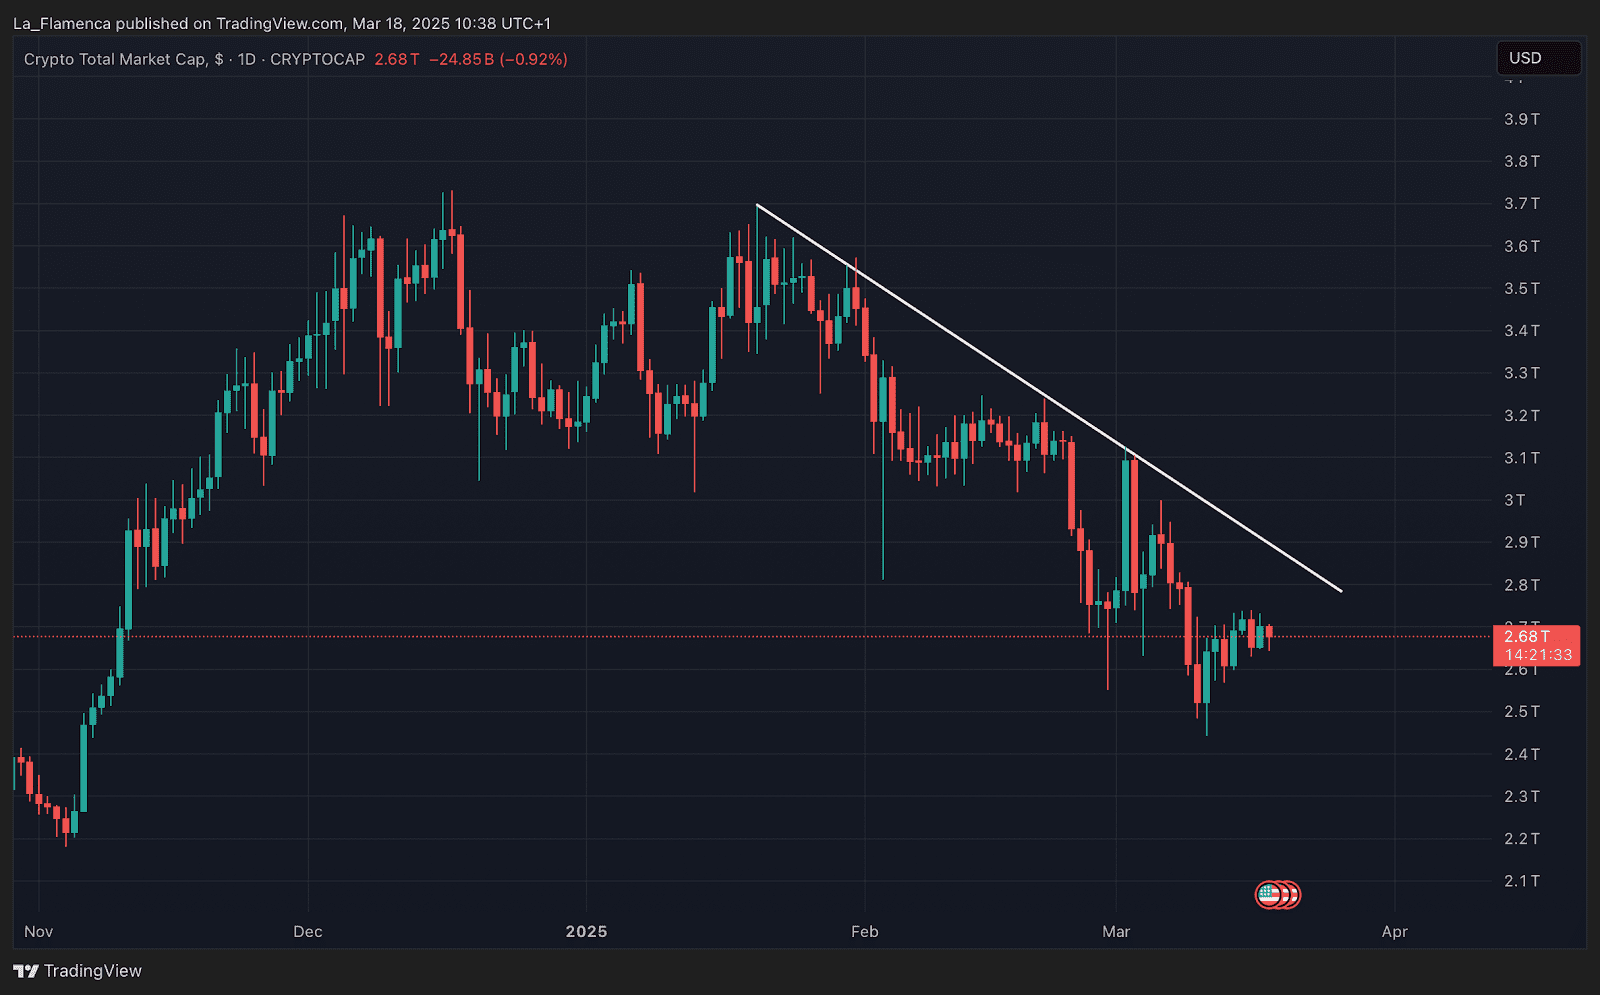This screenshot has height=995, width=1600.
Task: Click the 2.4 T price axis label
Action: [1522, 754]
